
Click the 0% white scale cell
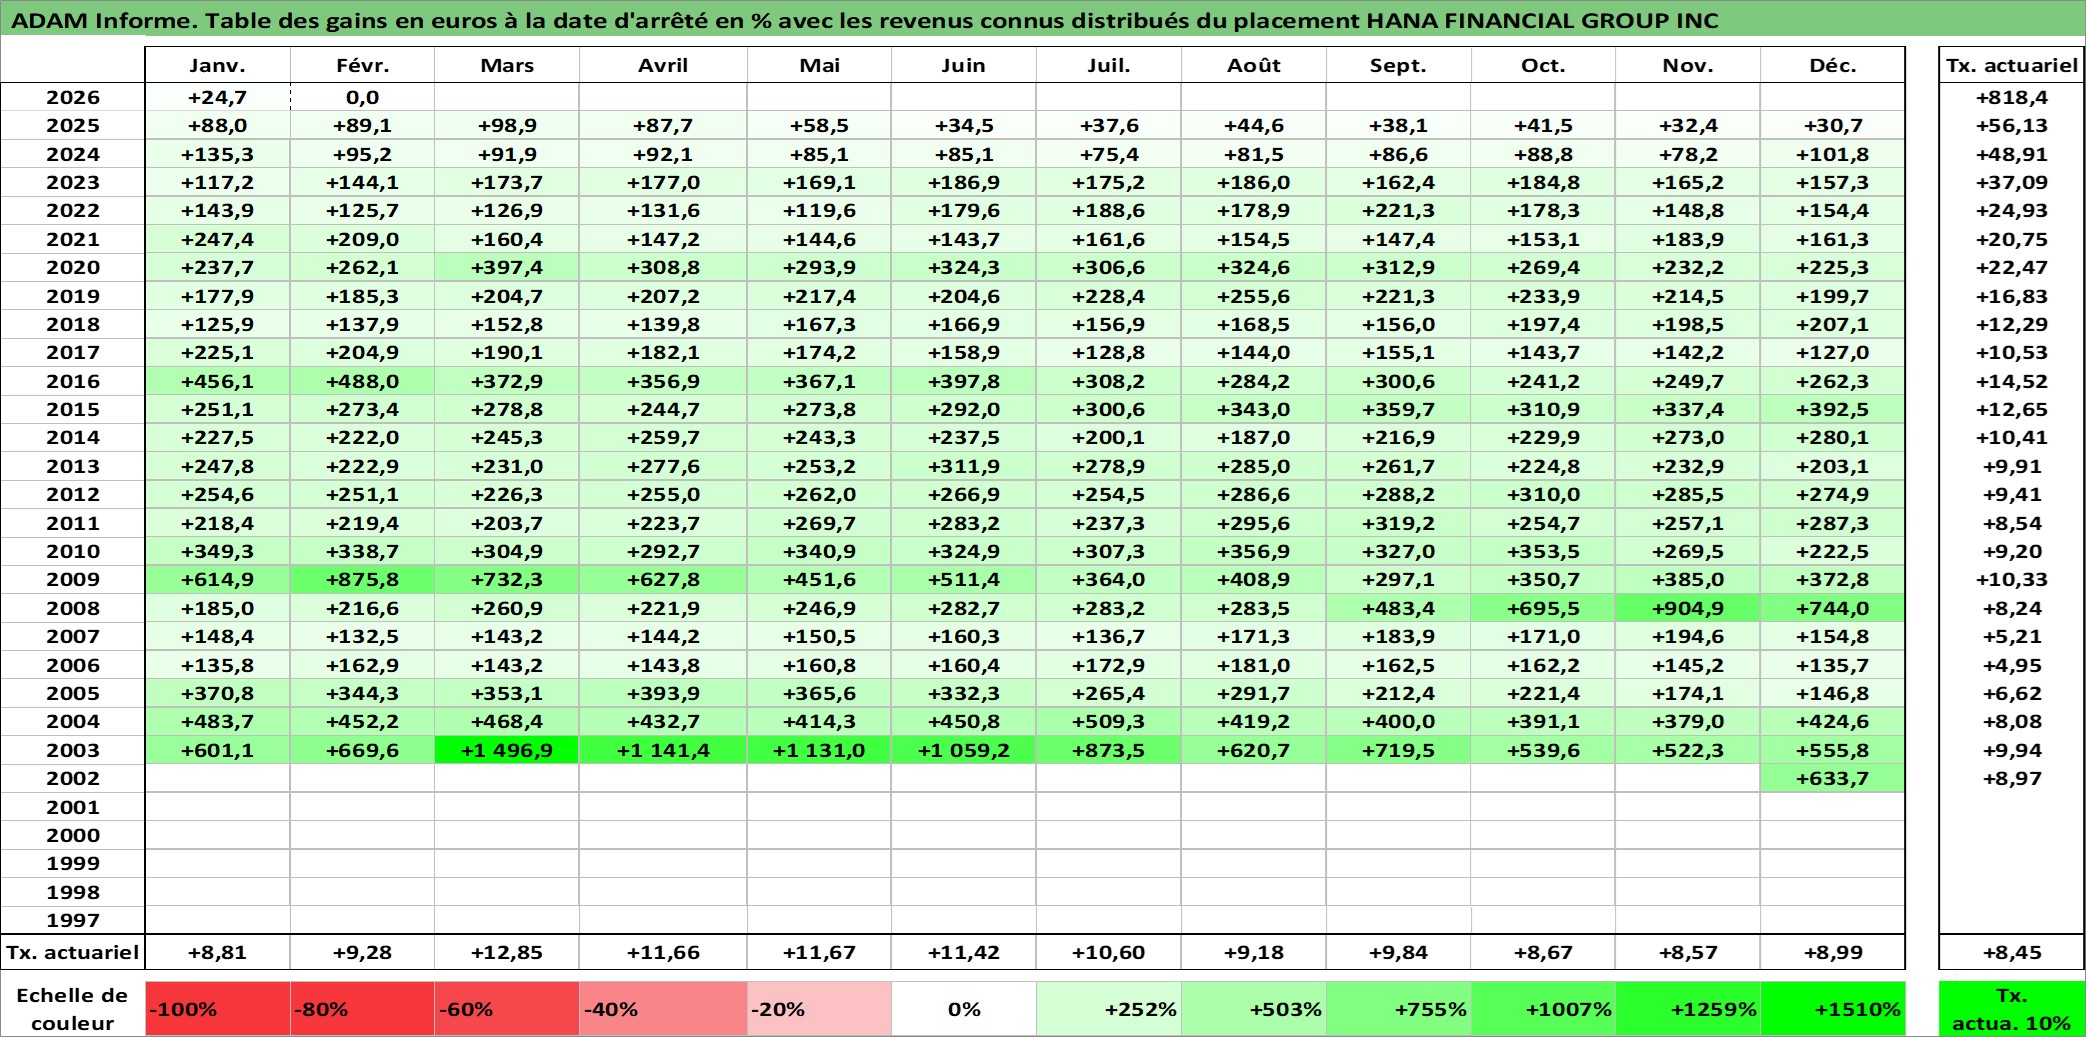point(963,1009)
